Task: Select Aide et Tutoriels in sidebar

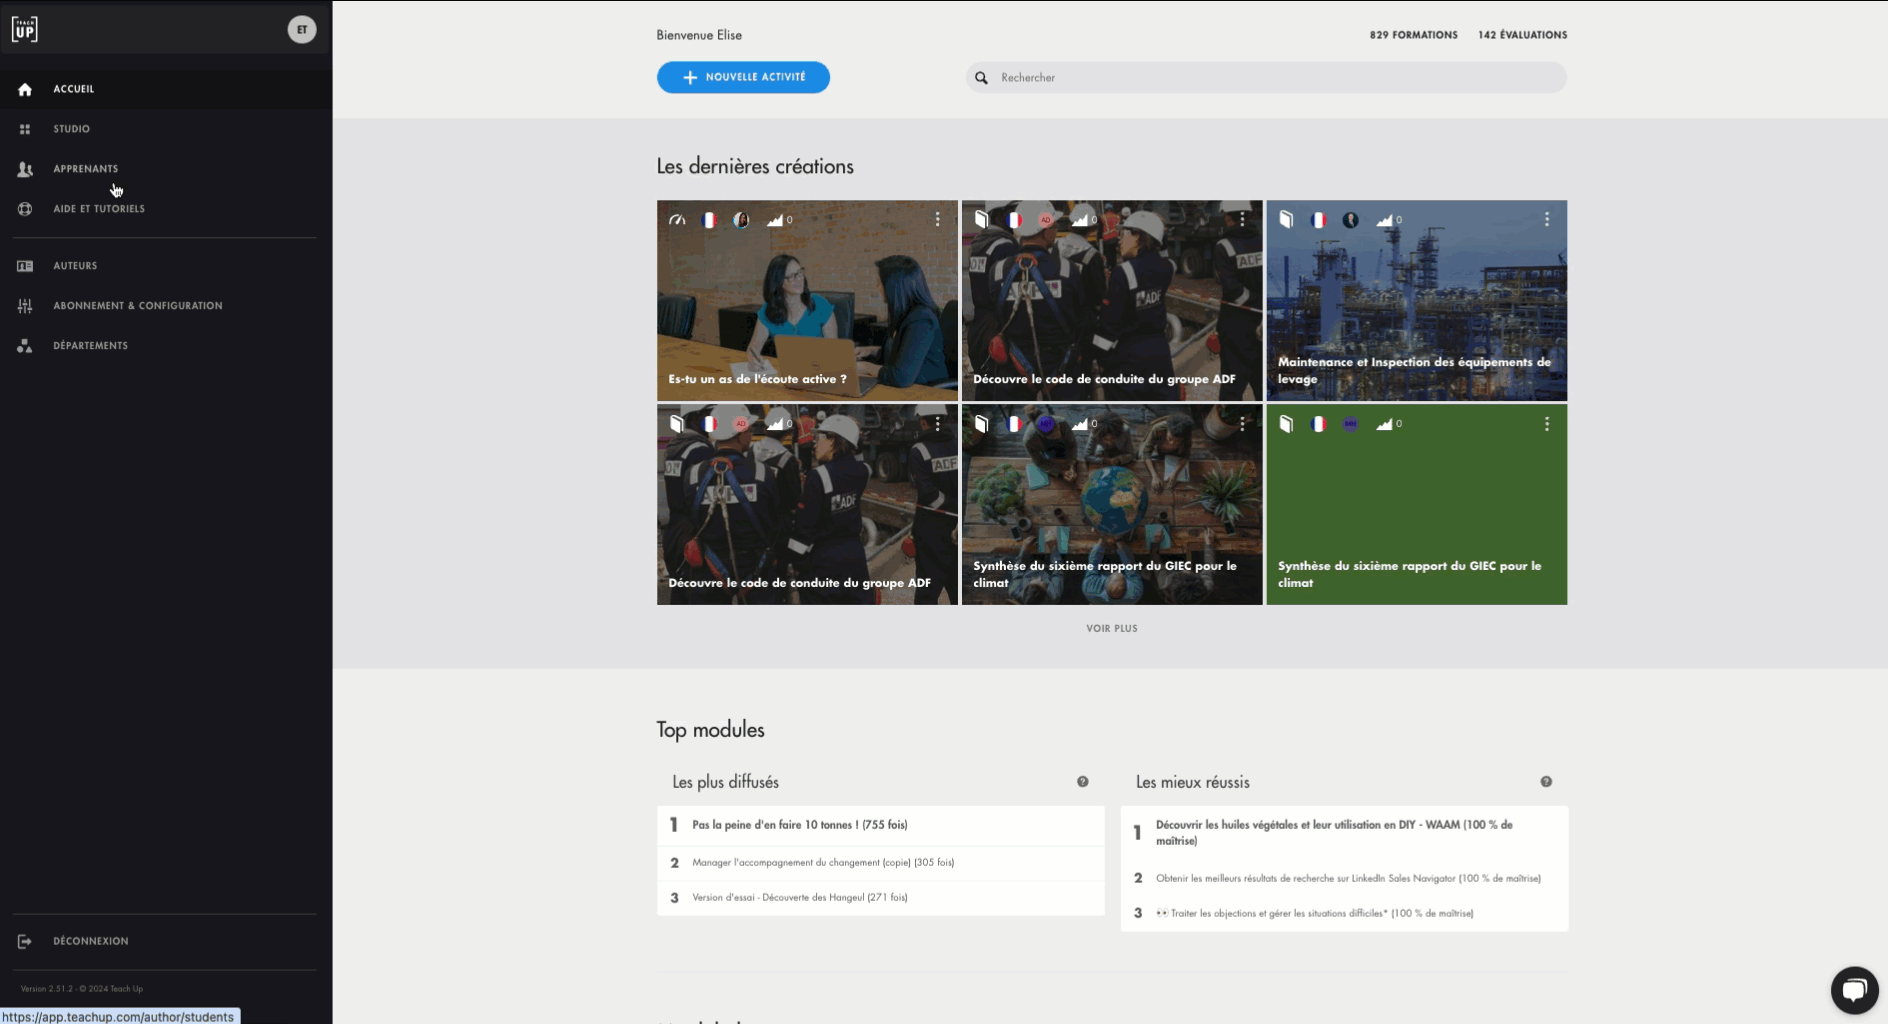Action: [98, 209]
